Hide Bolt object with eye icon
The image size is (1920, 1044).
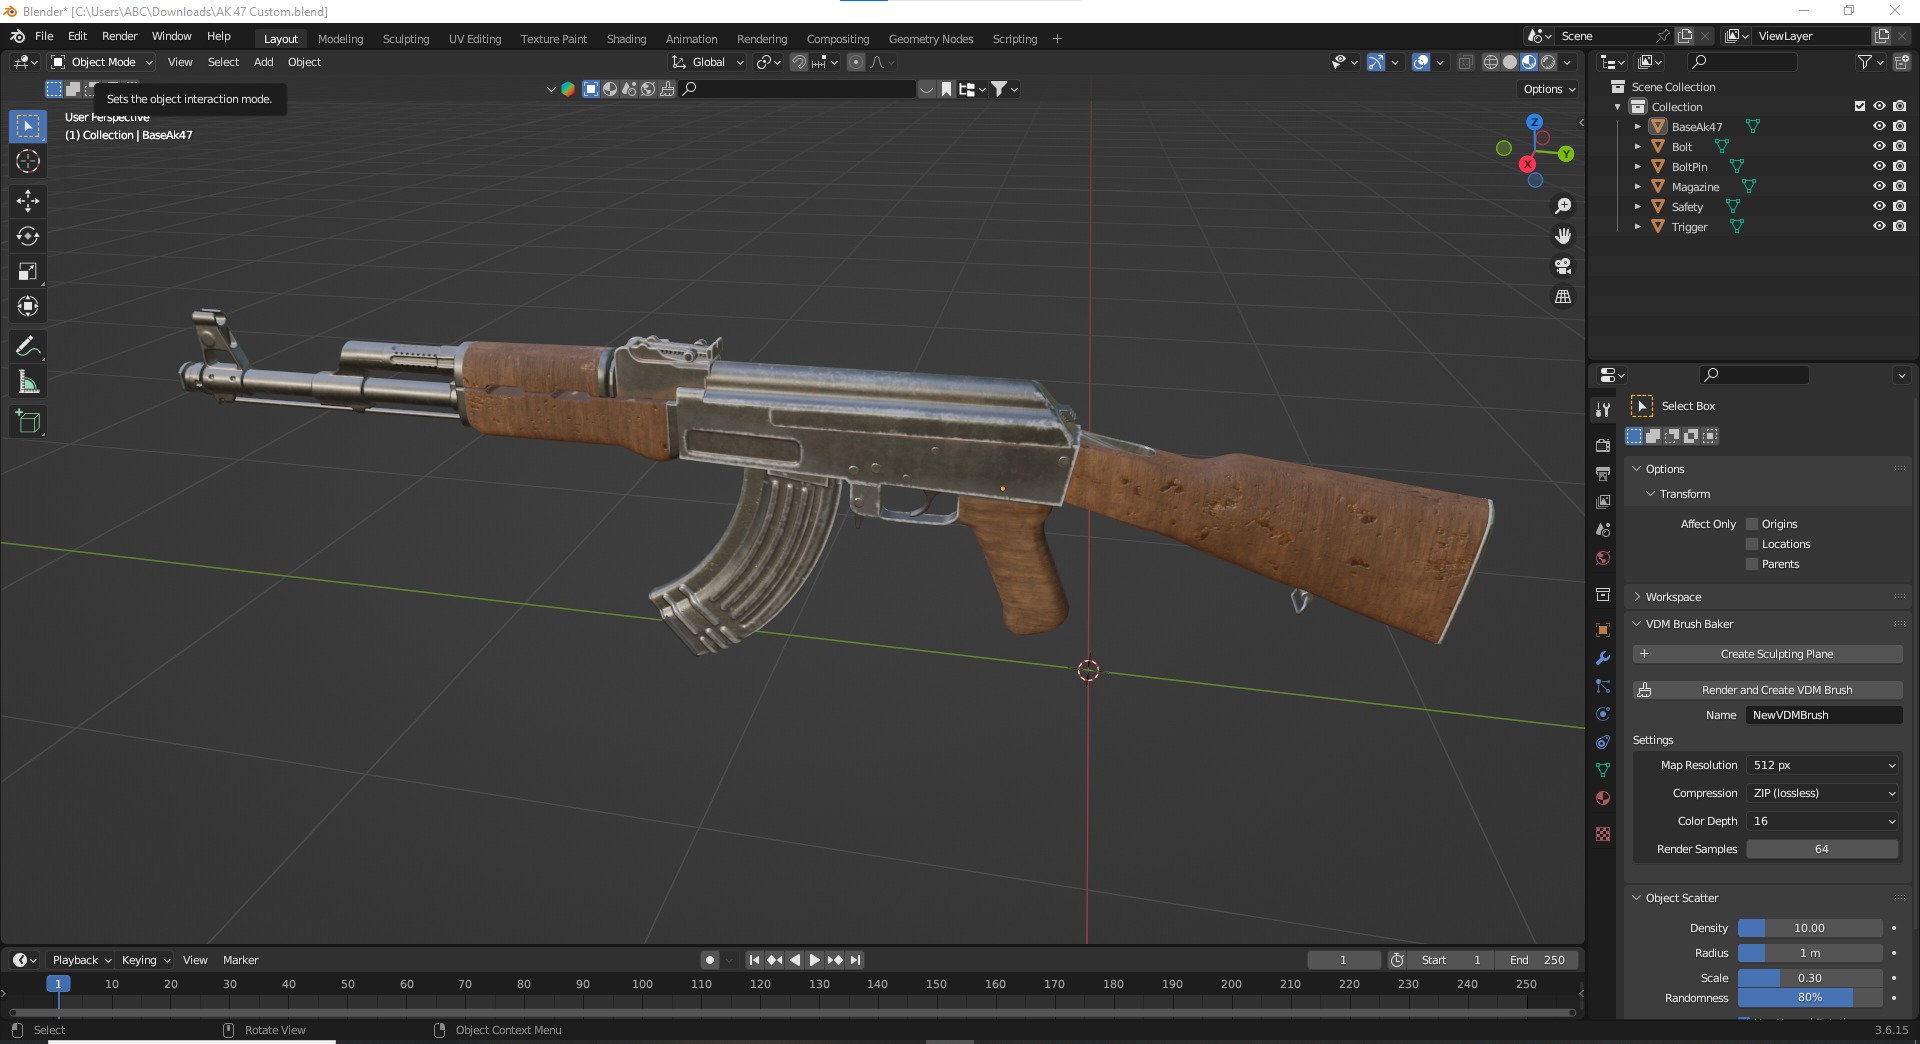coord(1879,146)
